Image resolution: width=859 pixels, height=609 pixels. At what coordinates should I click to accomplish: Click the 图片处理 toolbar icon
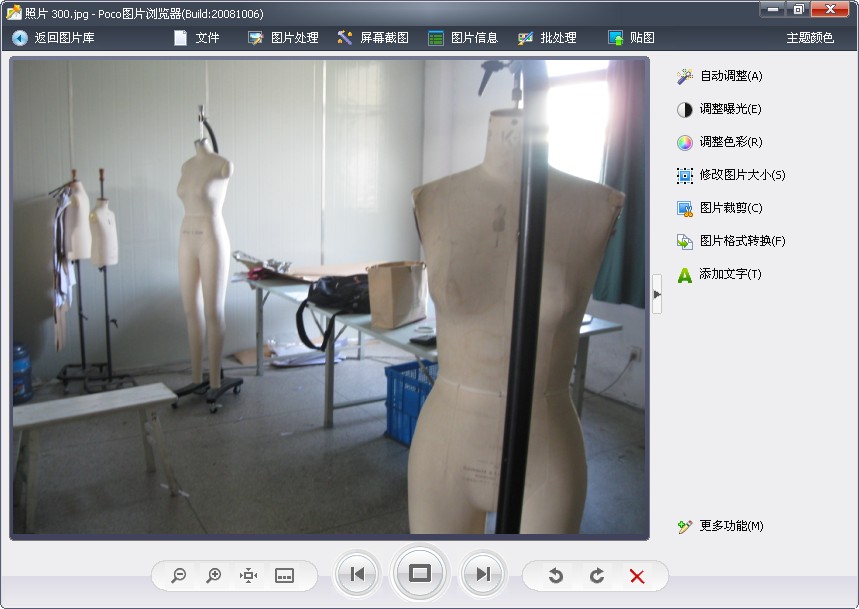(255, 38)
